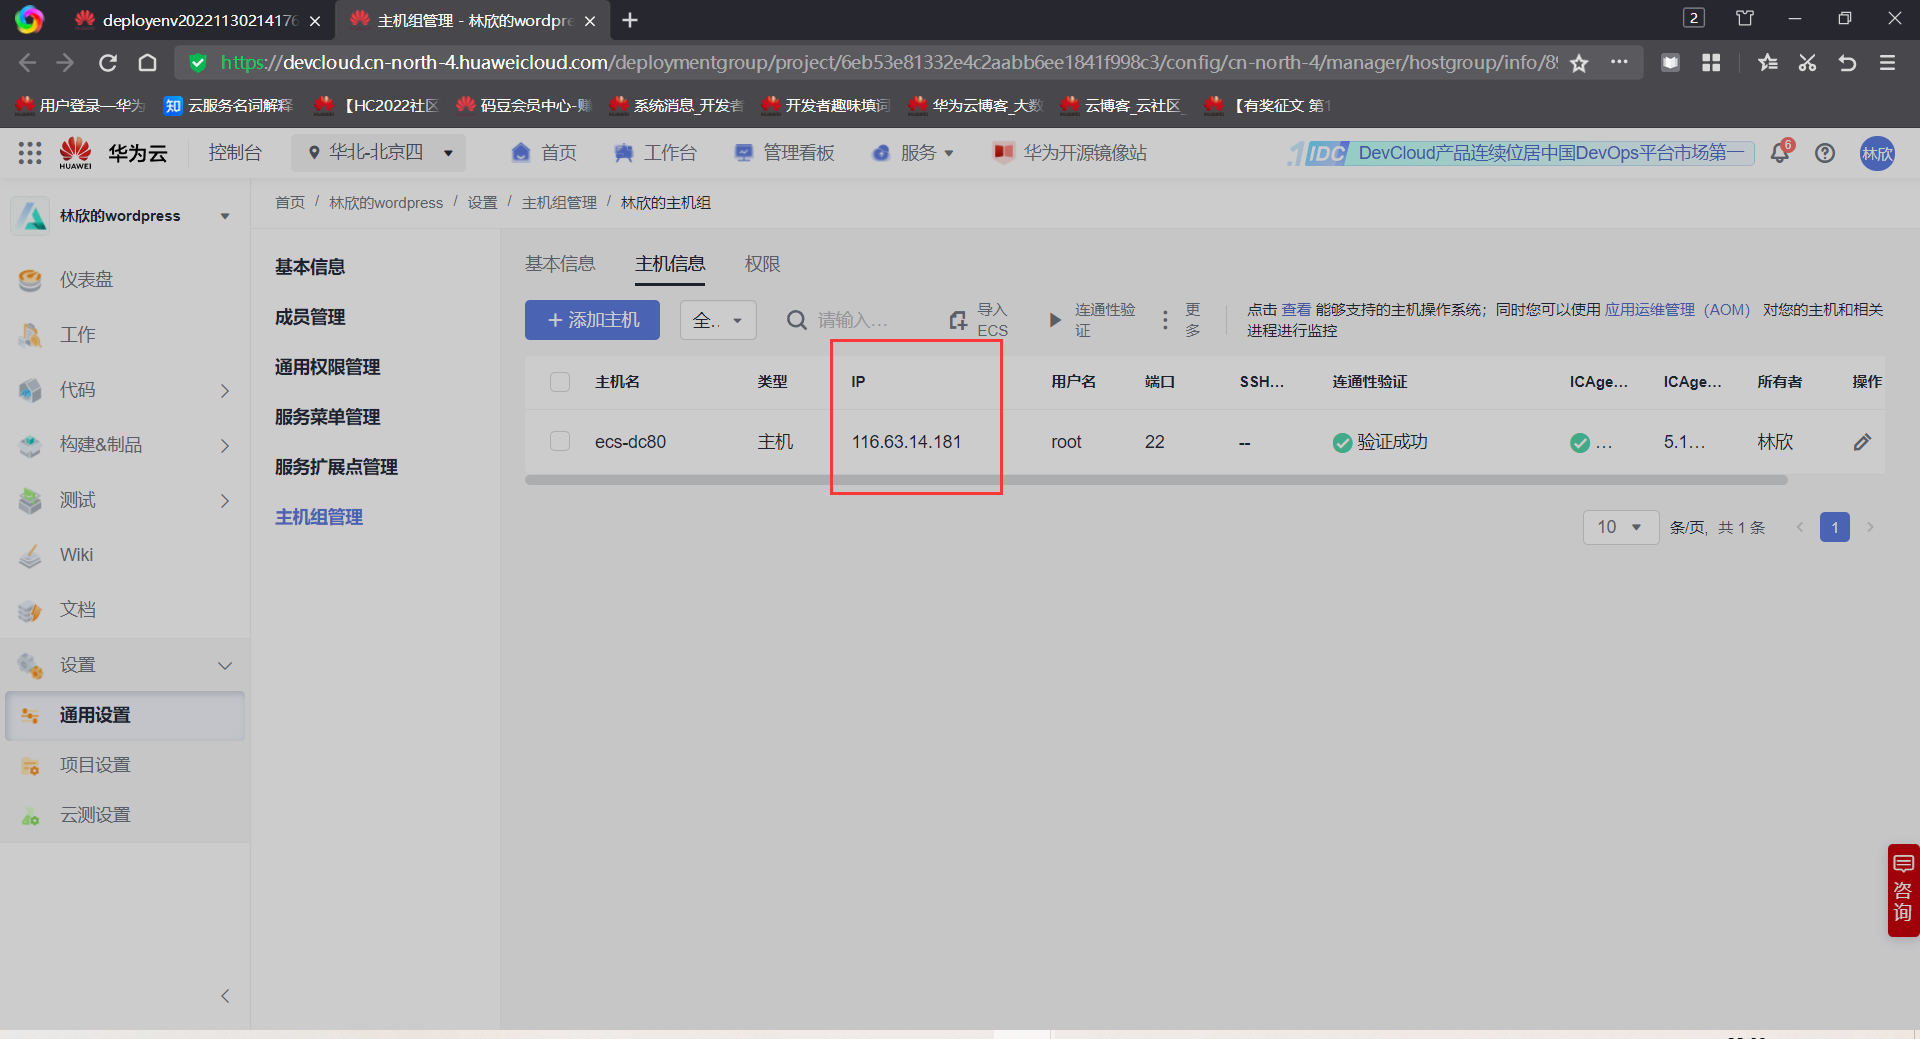Check the ecs-dc80 host row checkbox
Viewport: 1920px width, 1039px height.
click(x=560, y=441)
